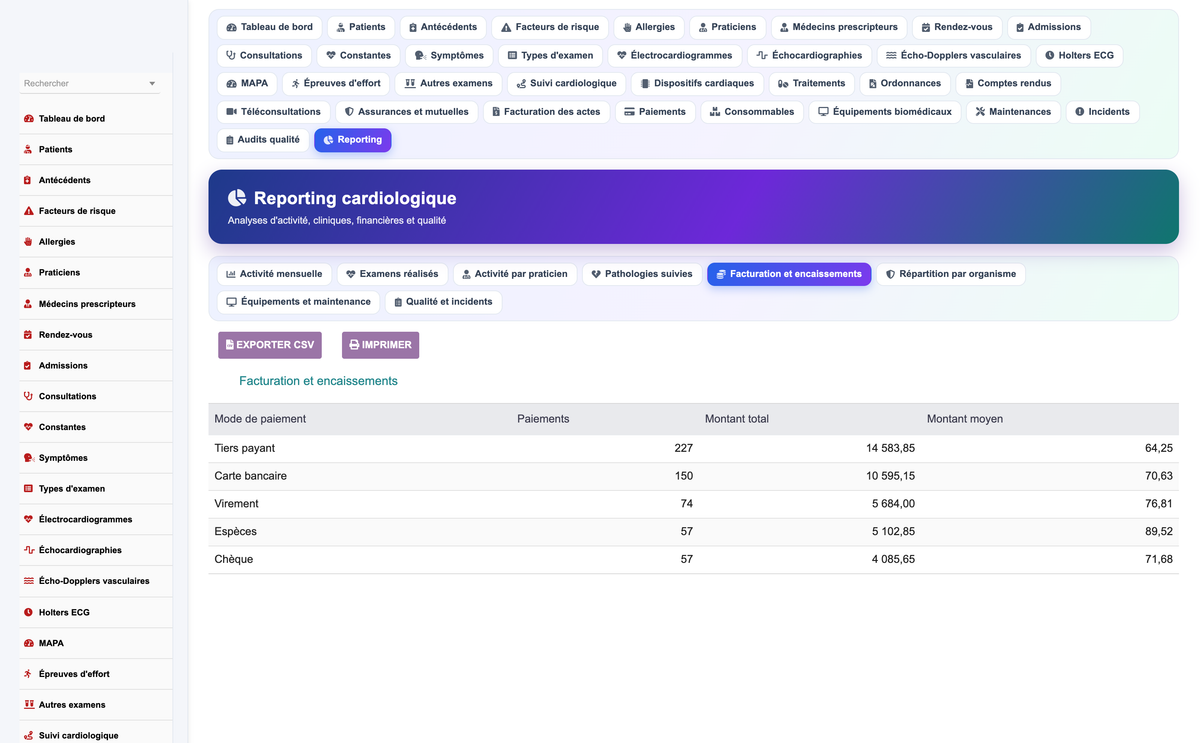Open the Paiements top tab
Screen dimensions: 1200x743
coord(655,111)
